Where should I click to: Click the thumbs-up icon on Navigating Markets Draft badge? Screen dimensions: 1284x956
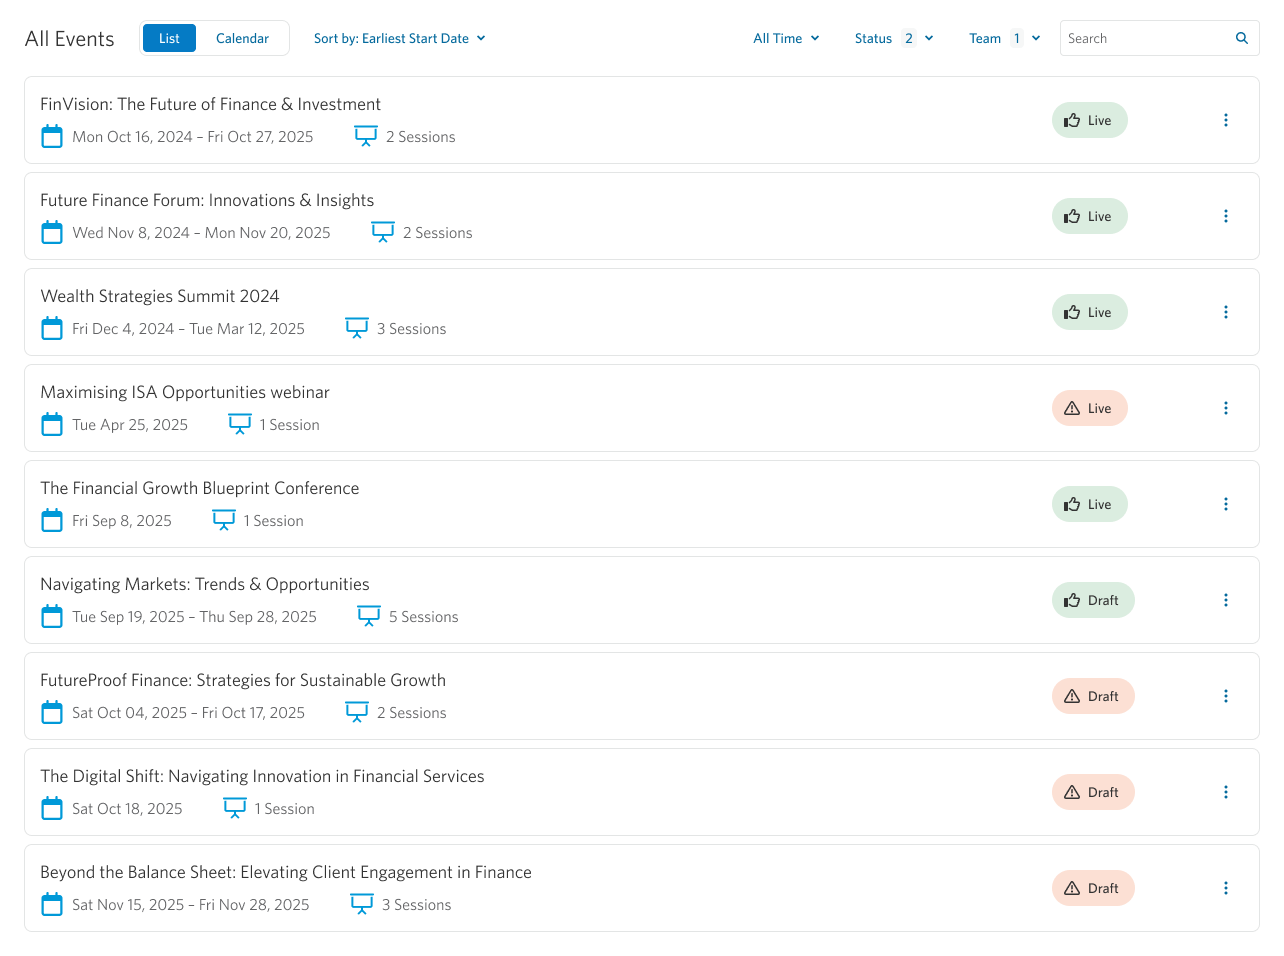coord(1072,600)
